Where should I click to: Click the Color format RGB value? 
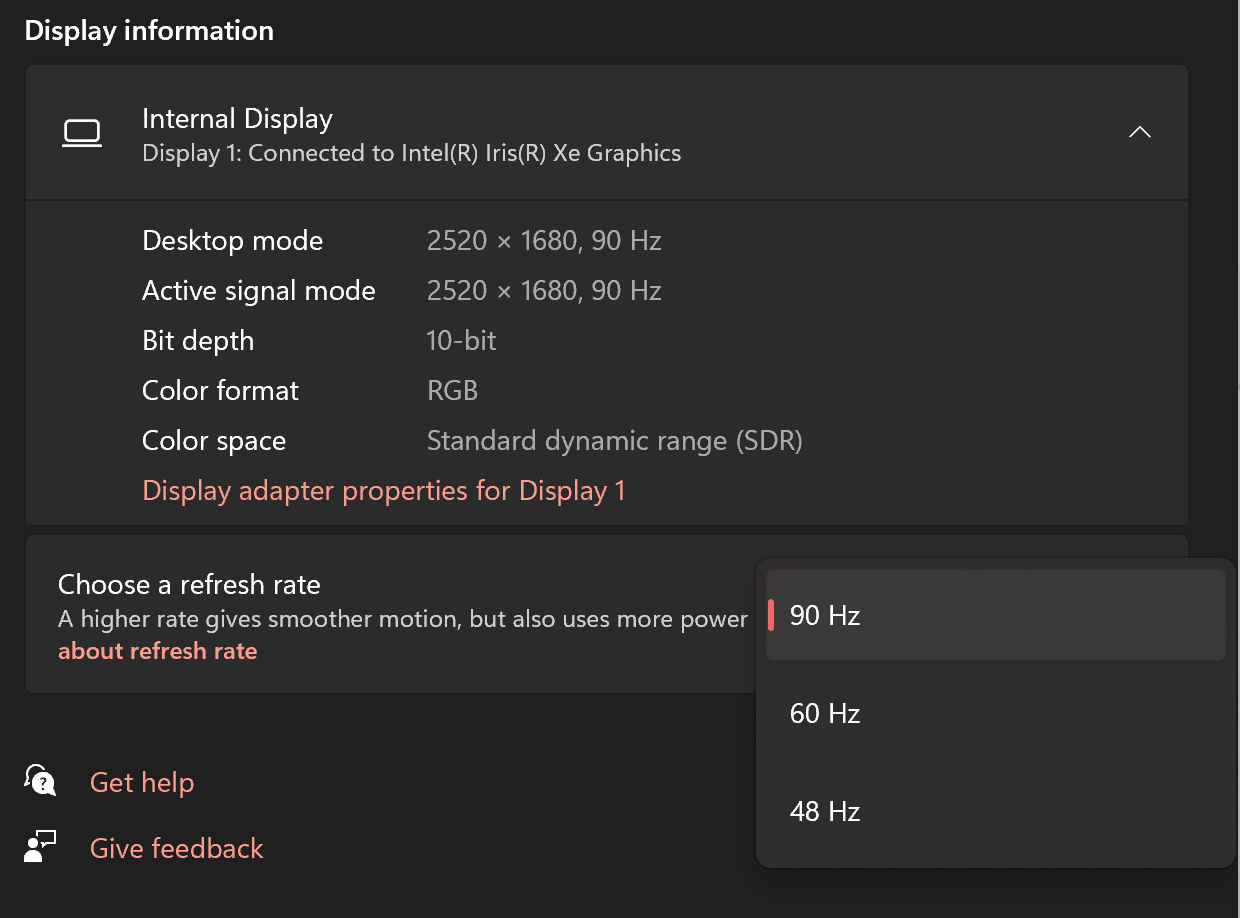452,391
